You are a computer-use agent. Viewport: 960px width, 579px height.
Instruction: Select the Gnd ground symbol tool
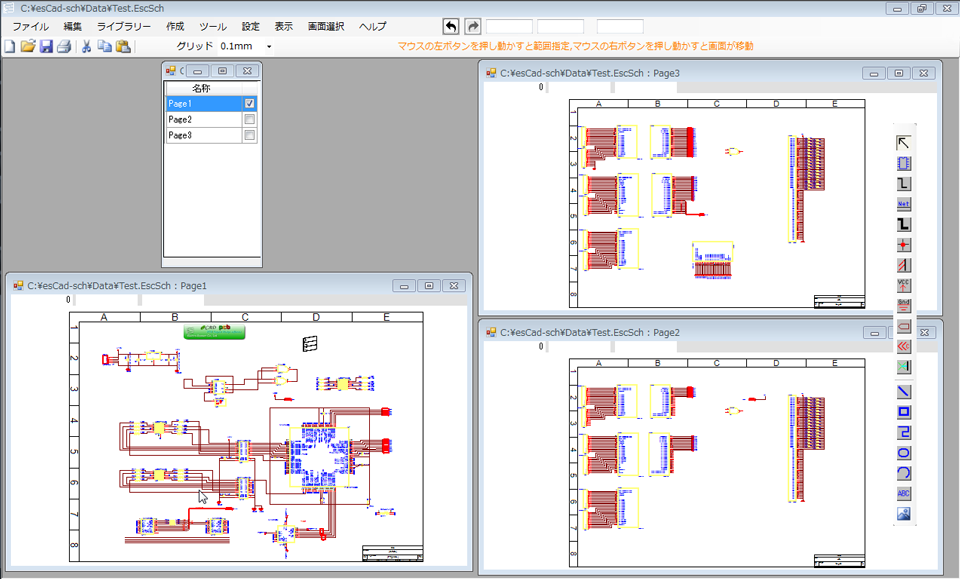click(904, 306)
